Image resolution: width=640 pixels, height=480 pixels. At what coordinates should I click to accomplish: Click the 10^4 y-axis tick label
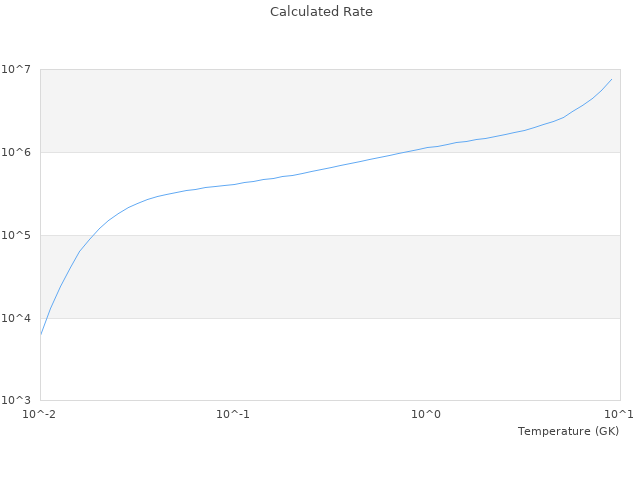(x=18, y=318)
